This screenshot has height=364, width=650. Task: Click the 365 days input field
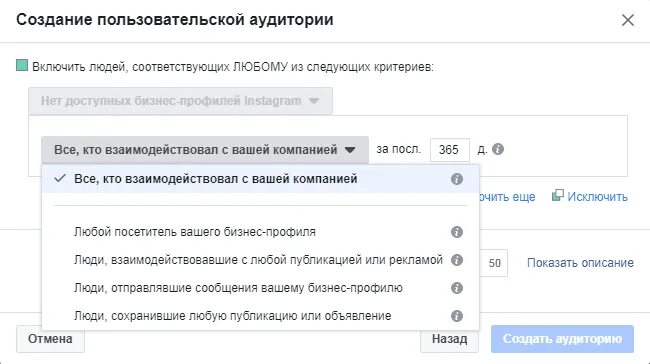450,150
